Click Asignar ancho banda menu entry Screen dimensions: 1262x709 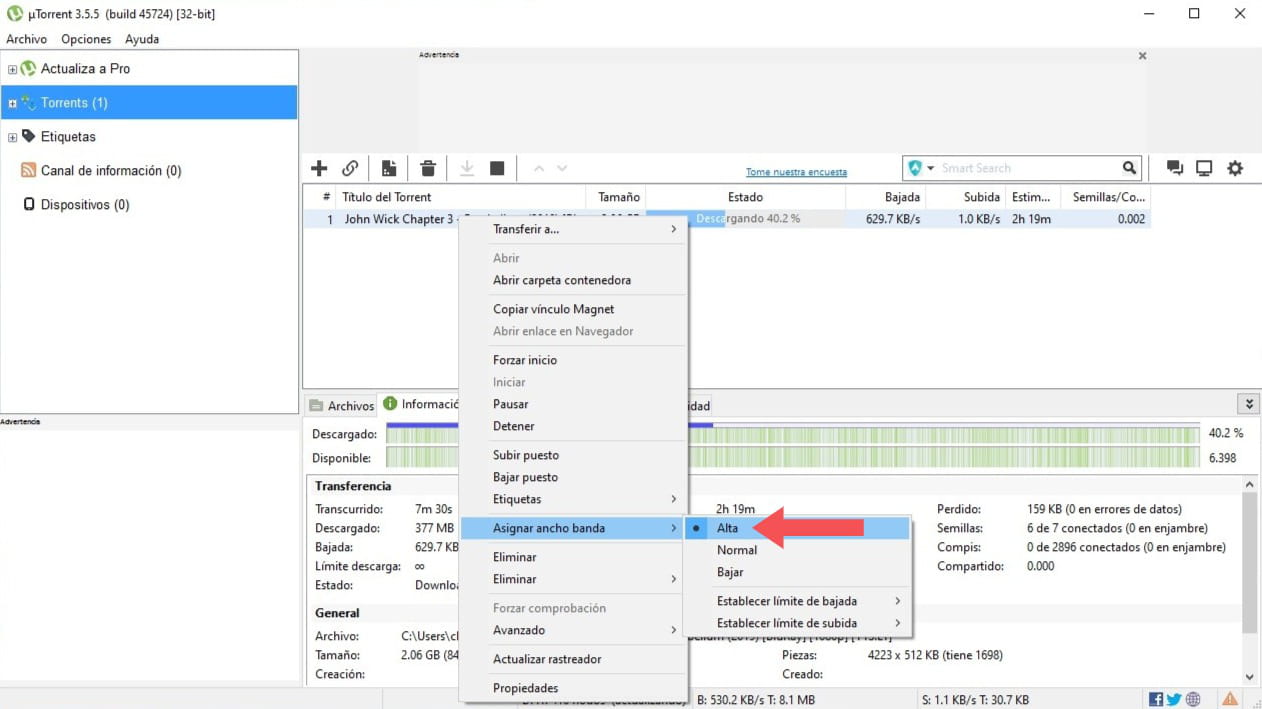574,528
